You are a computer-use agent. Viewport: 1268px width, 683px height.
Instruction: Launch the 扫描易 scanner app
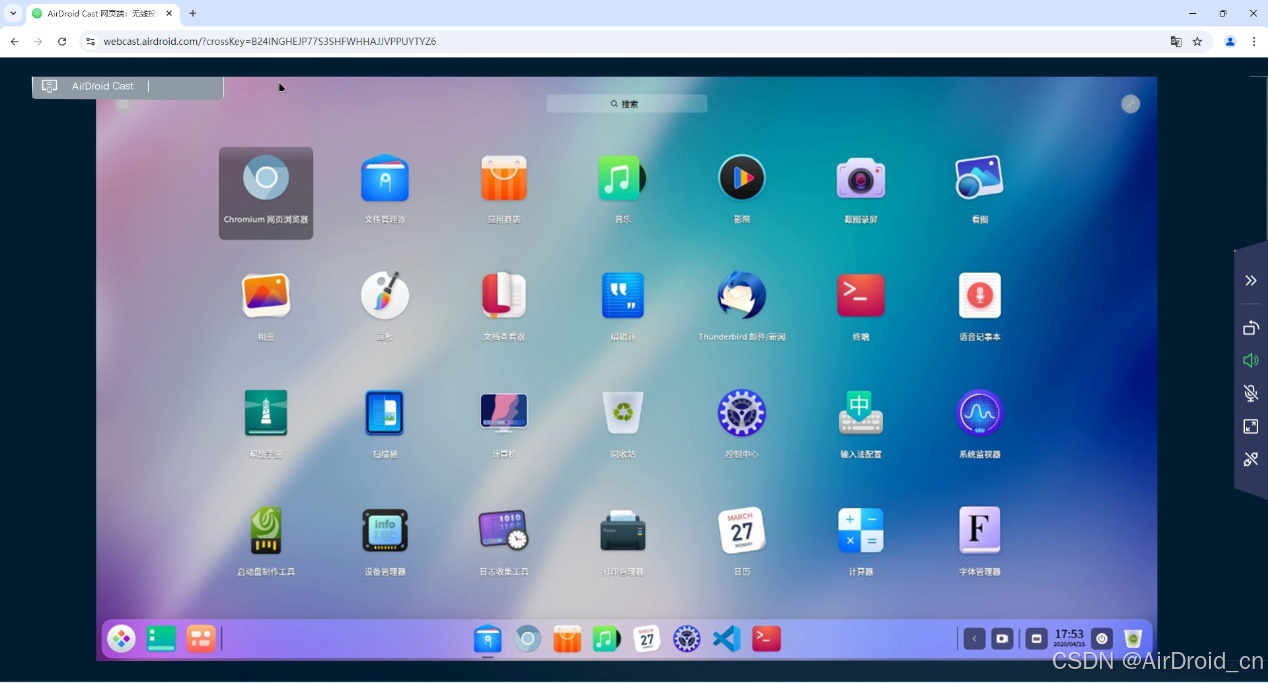click(384, 413)
